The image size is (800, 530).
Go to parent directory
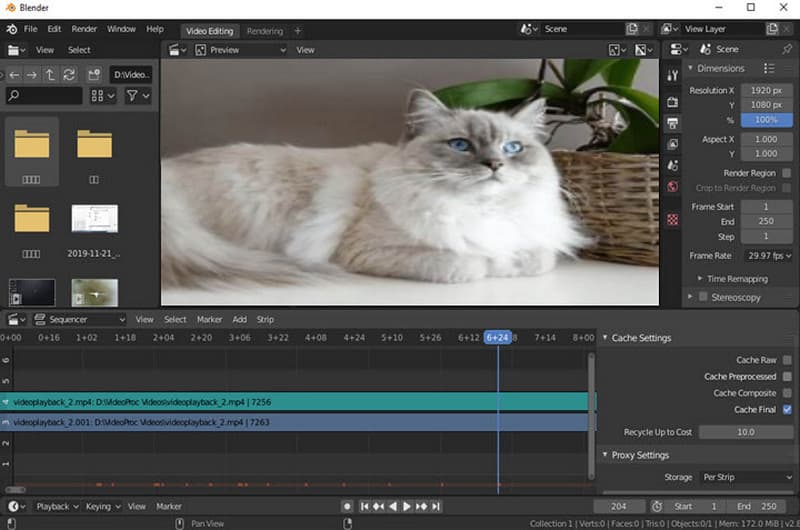[x=50, y=75]
